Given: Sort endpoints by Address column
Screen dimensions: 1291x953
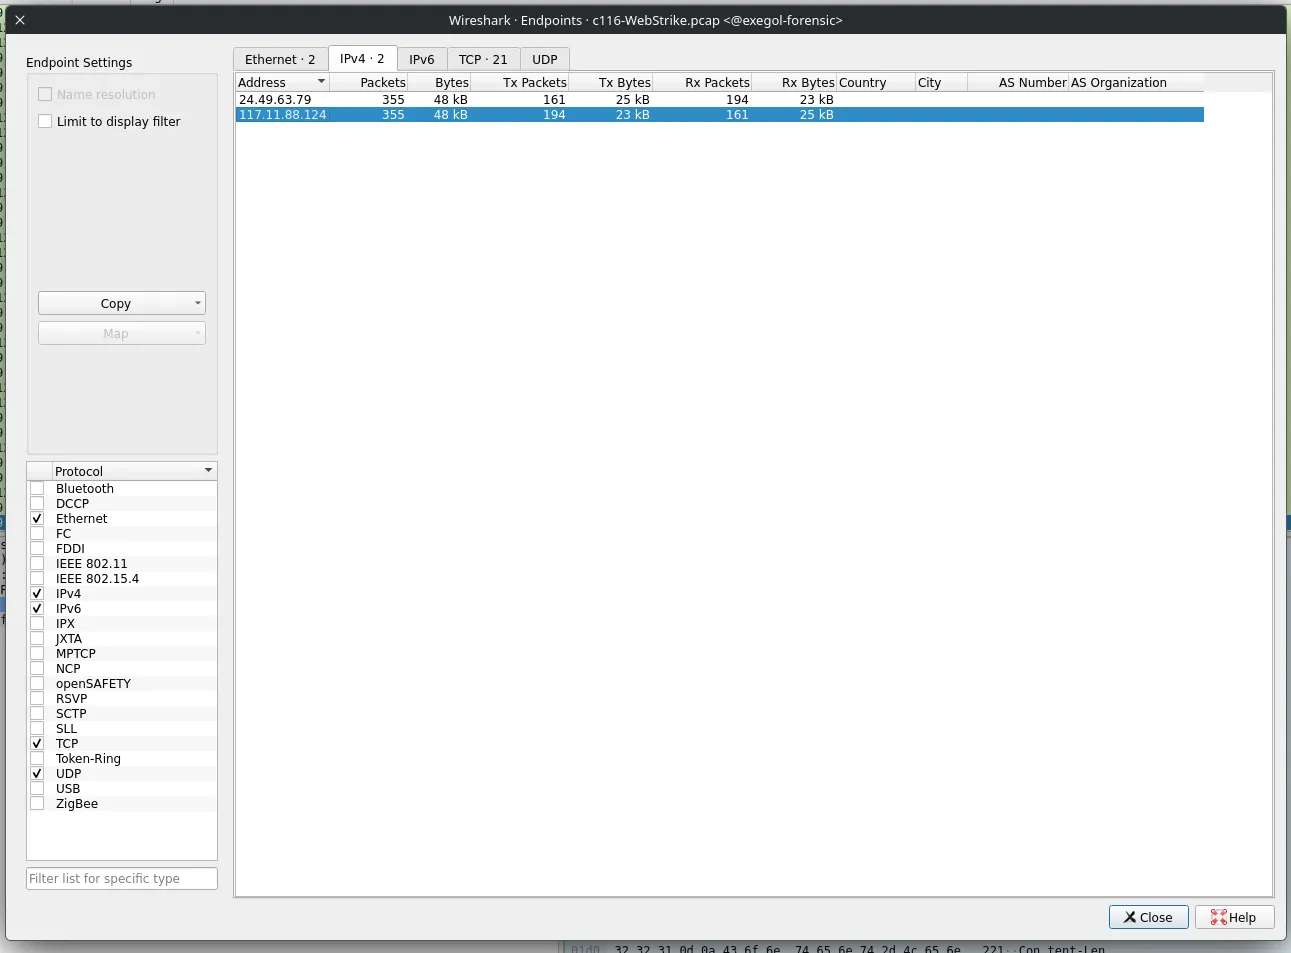Looking at the screenshot, I should (282, 82).
